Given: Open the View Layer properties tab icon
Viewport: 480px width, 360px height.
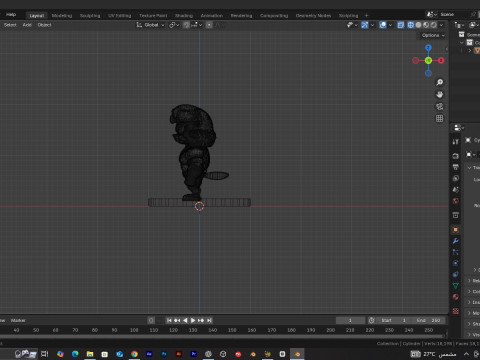Looking at the screenshot, I should [x=456, y=178].
